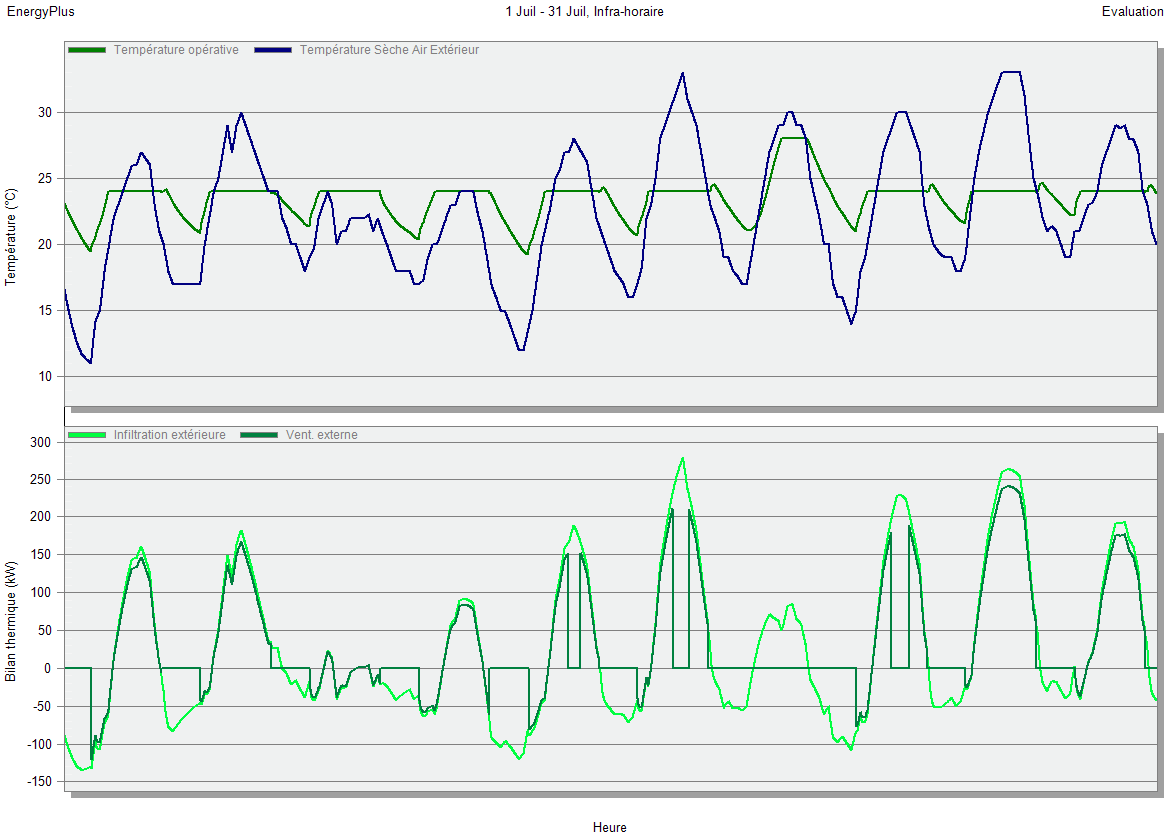The width and height of the screenshot is (1170, 839).
Task: Click the green Température opérative legend swatch
Action: pos(87,50)
